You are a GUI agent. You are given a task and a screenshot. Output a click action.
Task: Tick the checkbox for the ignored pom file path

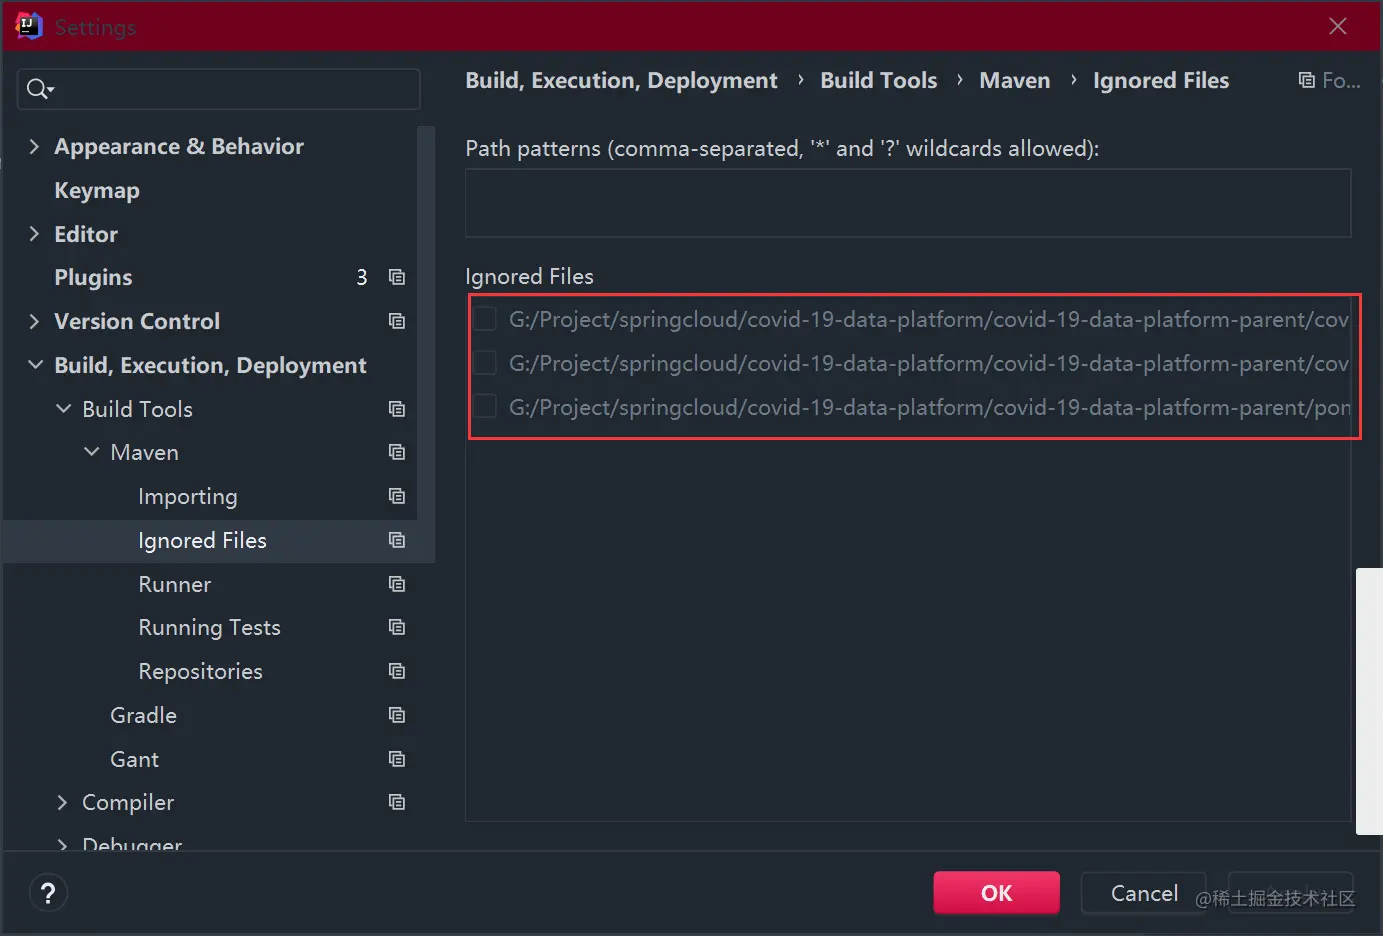485,407
